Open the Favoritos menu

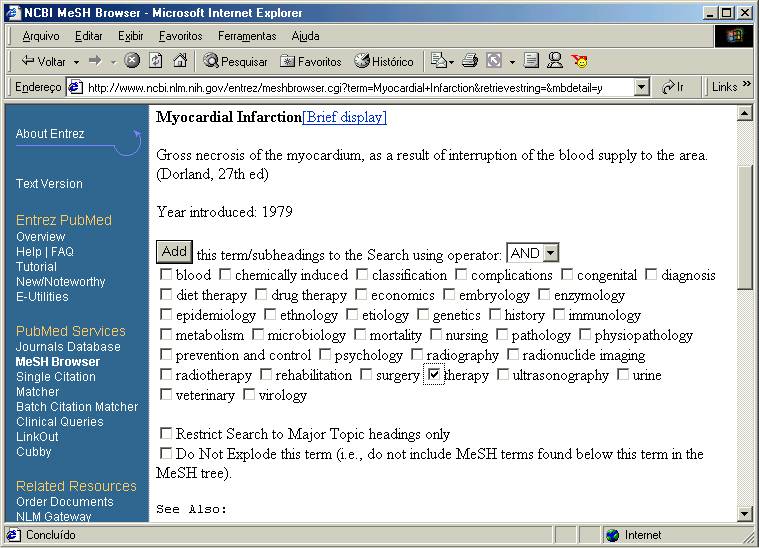(181, 36)
